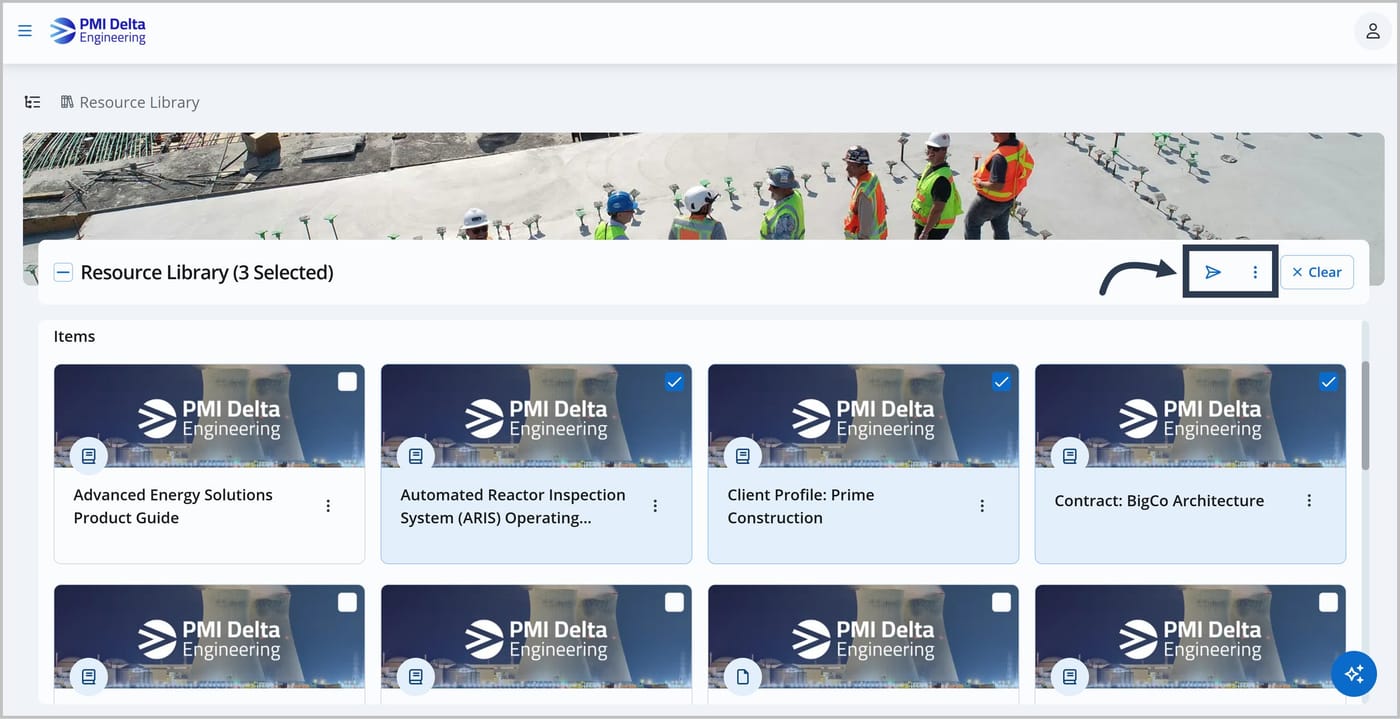This screenshot has width=1400, height=719.
Task: Click book icon on Contract: BigCo Architecture card
Action: (x=1070, y=456)
